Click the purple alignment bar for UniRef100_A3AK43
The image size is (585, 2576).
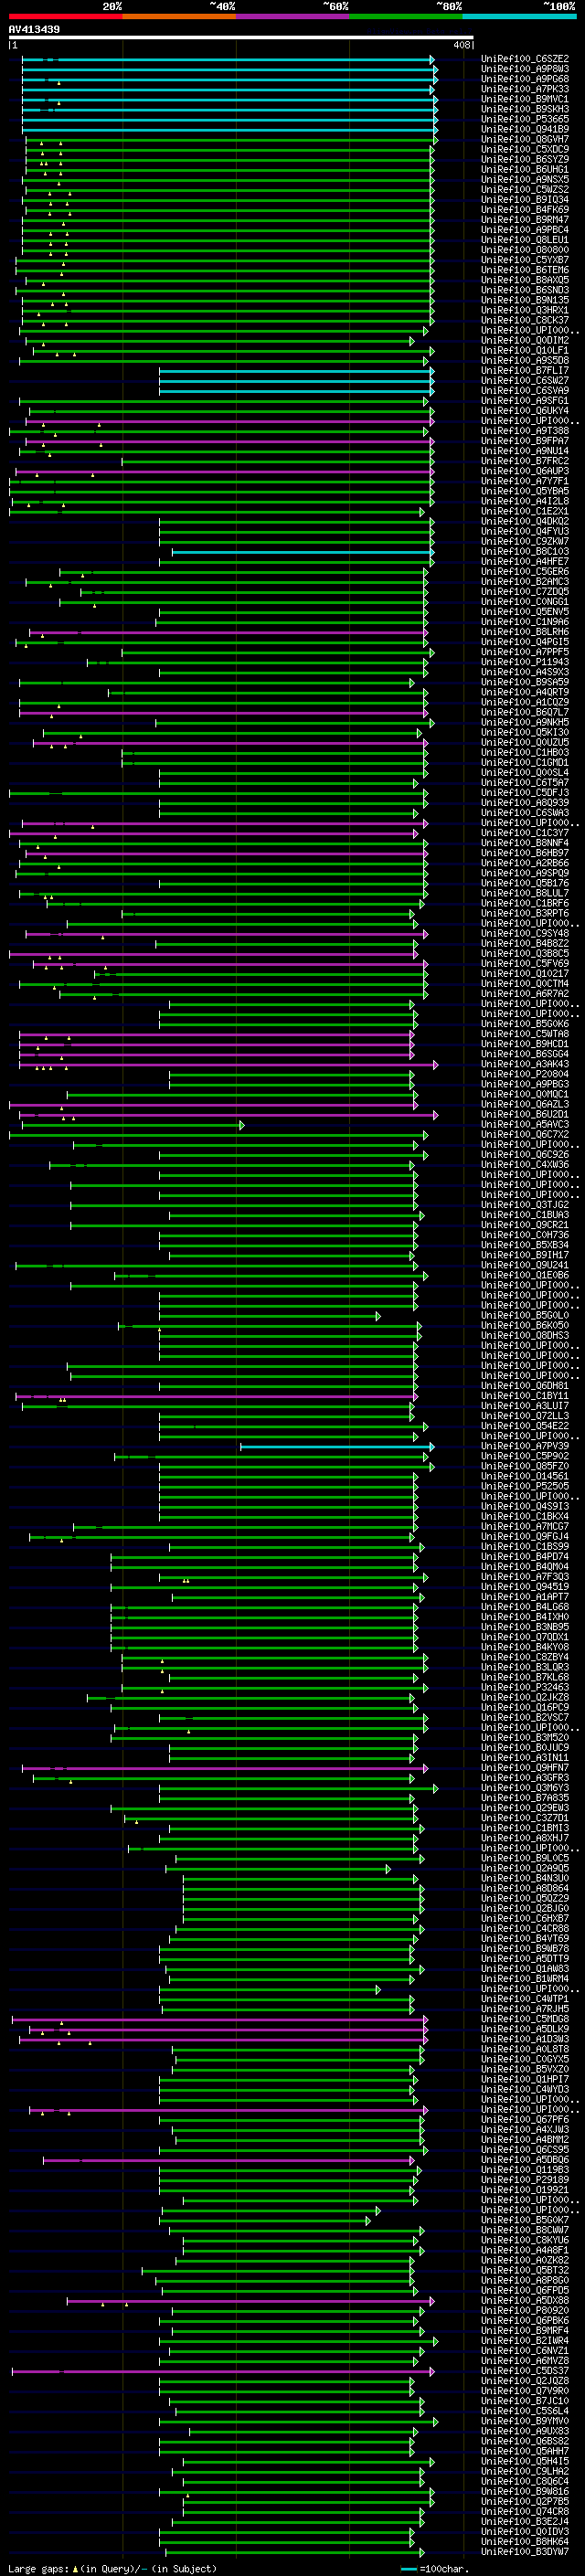[x=228, y=1064]
